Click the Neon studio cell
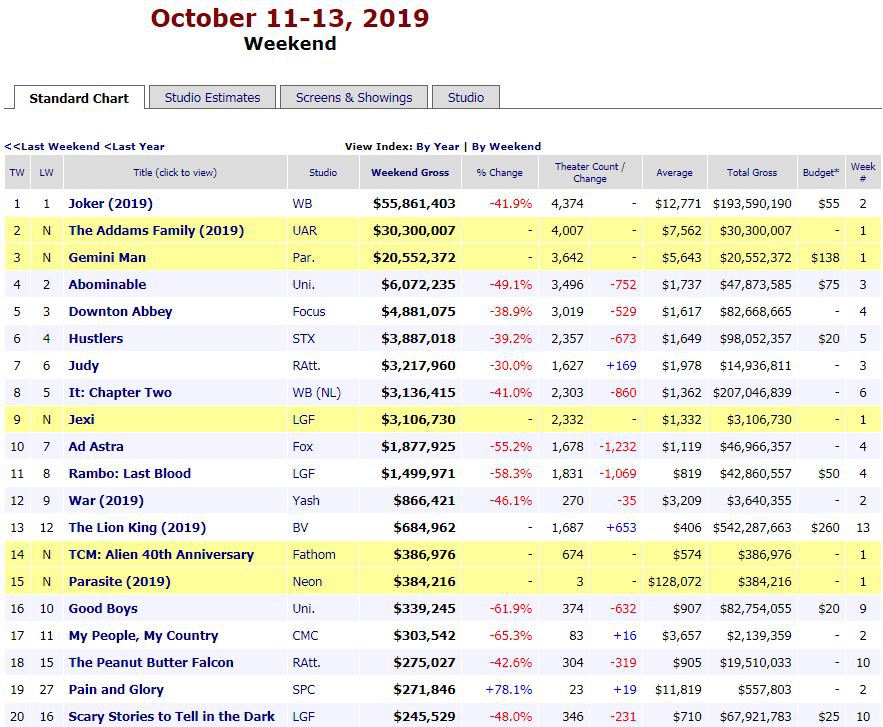 307,582
